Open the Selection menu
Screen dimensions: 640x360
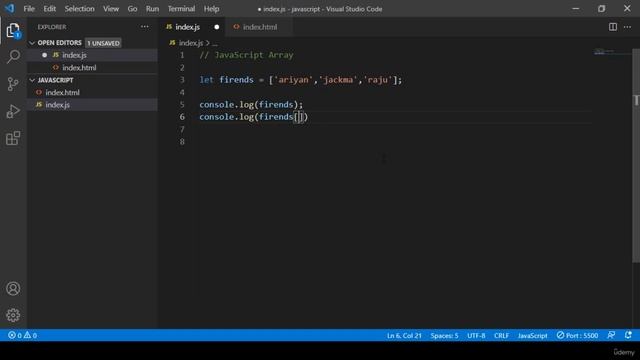(79, 9)
